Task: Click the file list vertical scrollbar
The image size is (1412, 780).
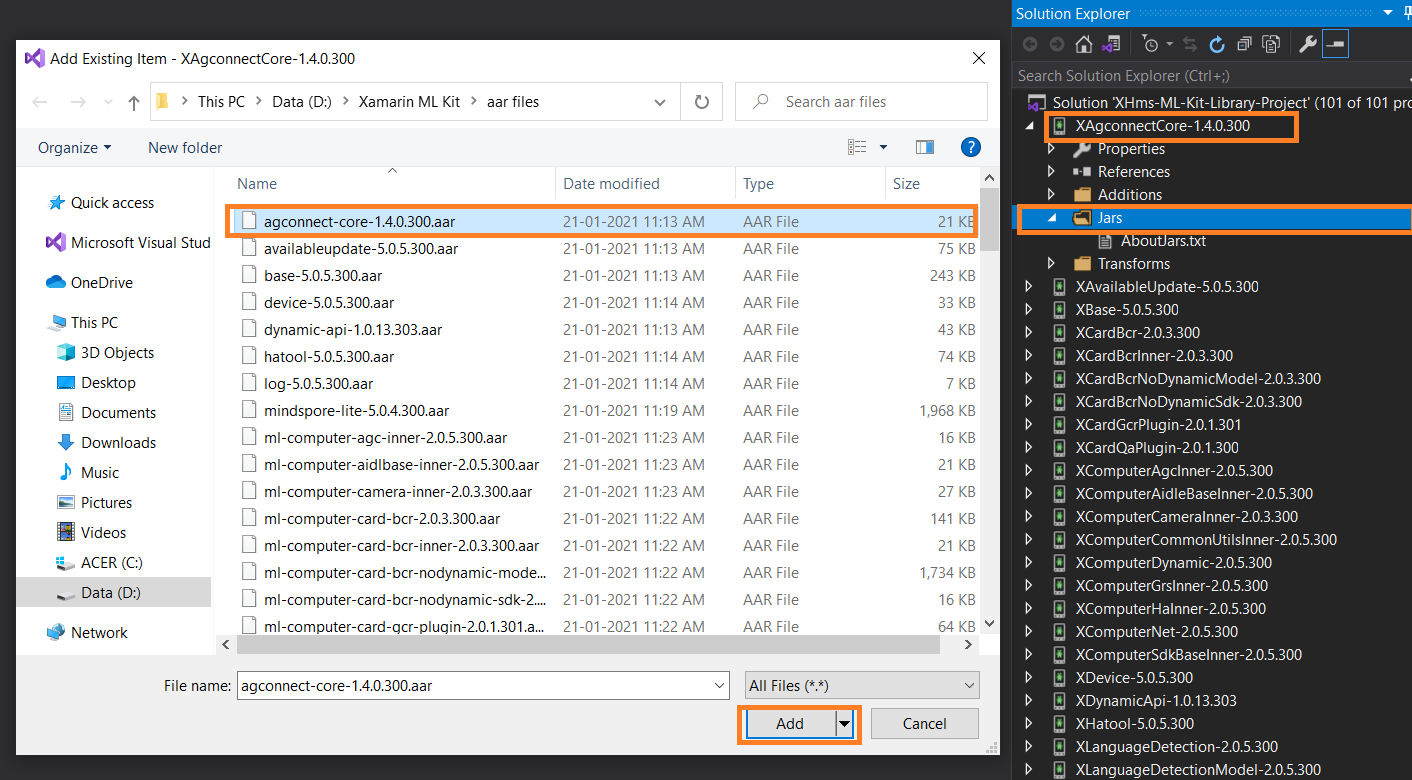Action: 989,400
